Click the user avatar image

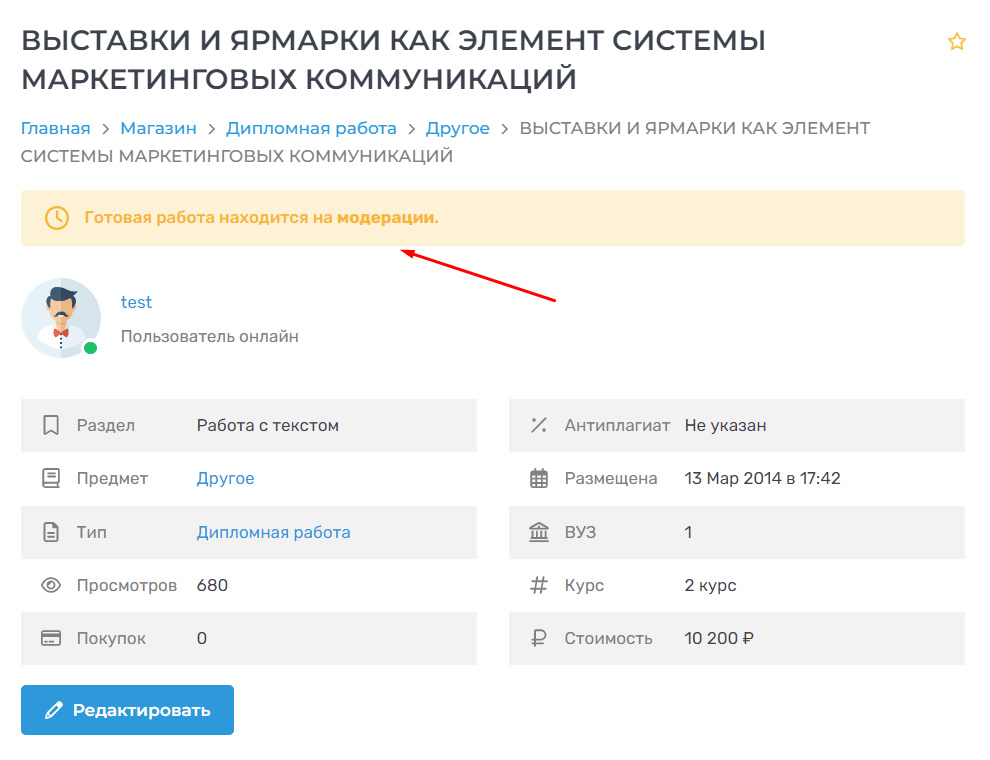coord(61,318)
